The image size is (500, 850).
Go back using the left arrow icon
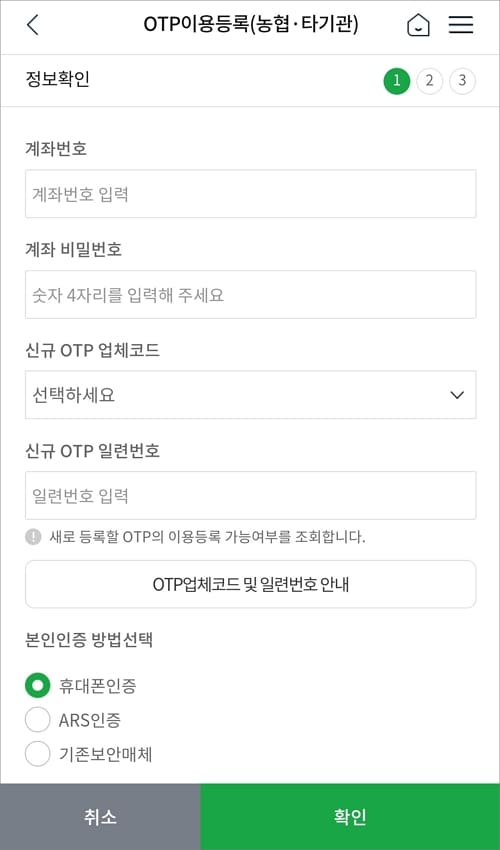click(33, 25)
